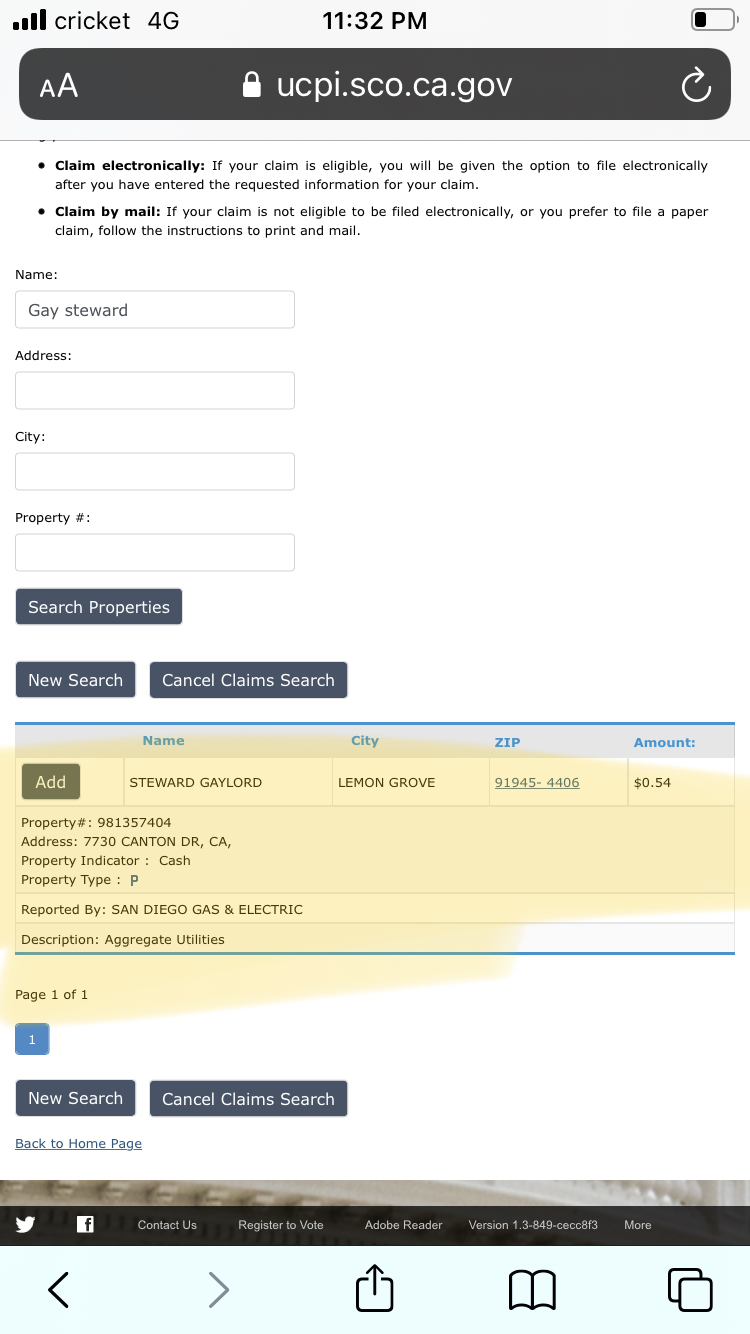Image resolution: width=750 pixels, height=1334 pixels.
Task: Tap the Safari forward arrow
Action: (x=219, y=1289)
